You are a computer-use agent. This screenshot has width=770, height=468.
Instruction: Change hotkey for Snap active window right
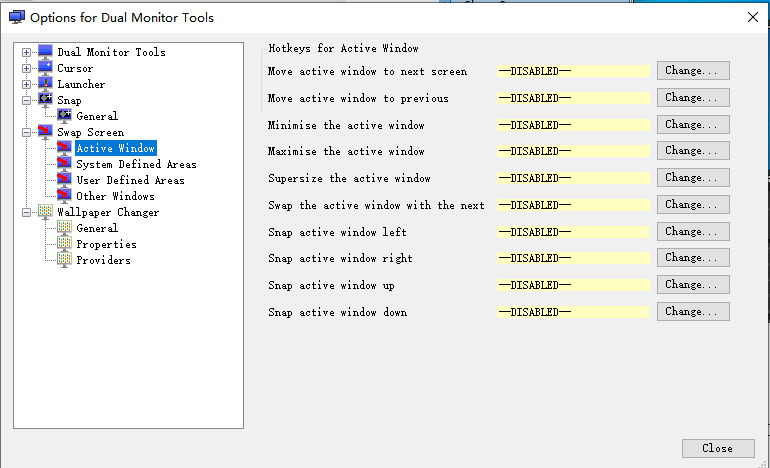coord(693,258)
